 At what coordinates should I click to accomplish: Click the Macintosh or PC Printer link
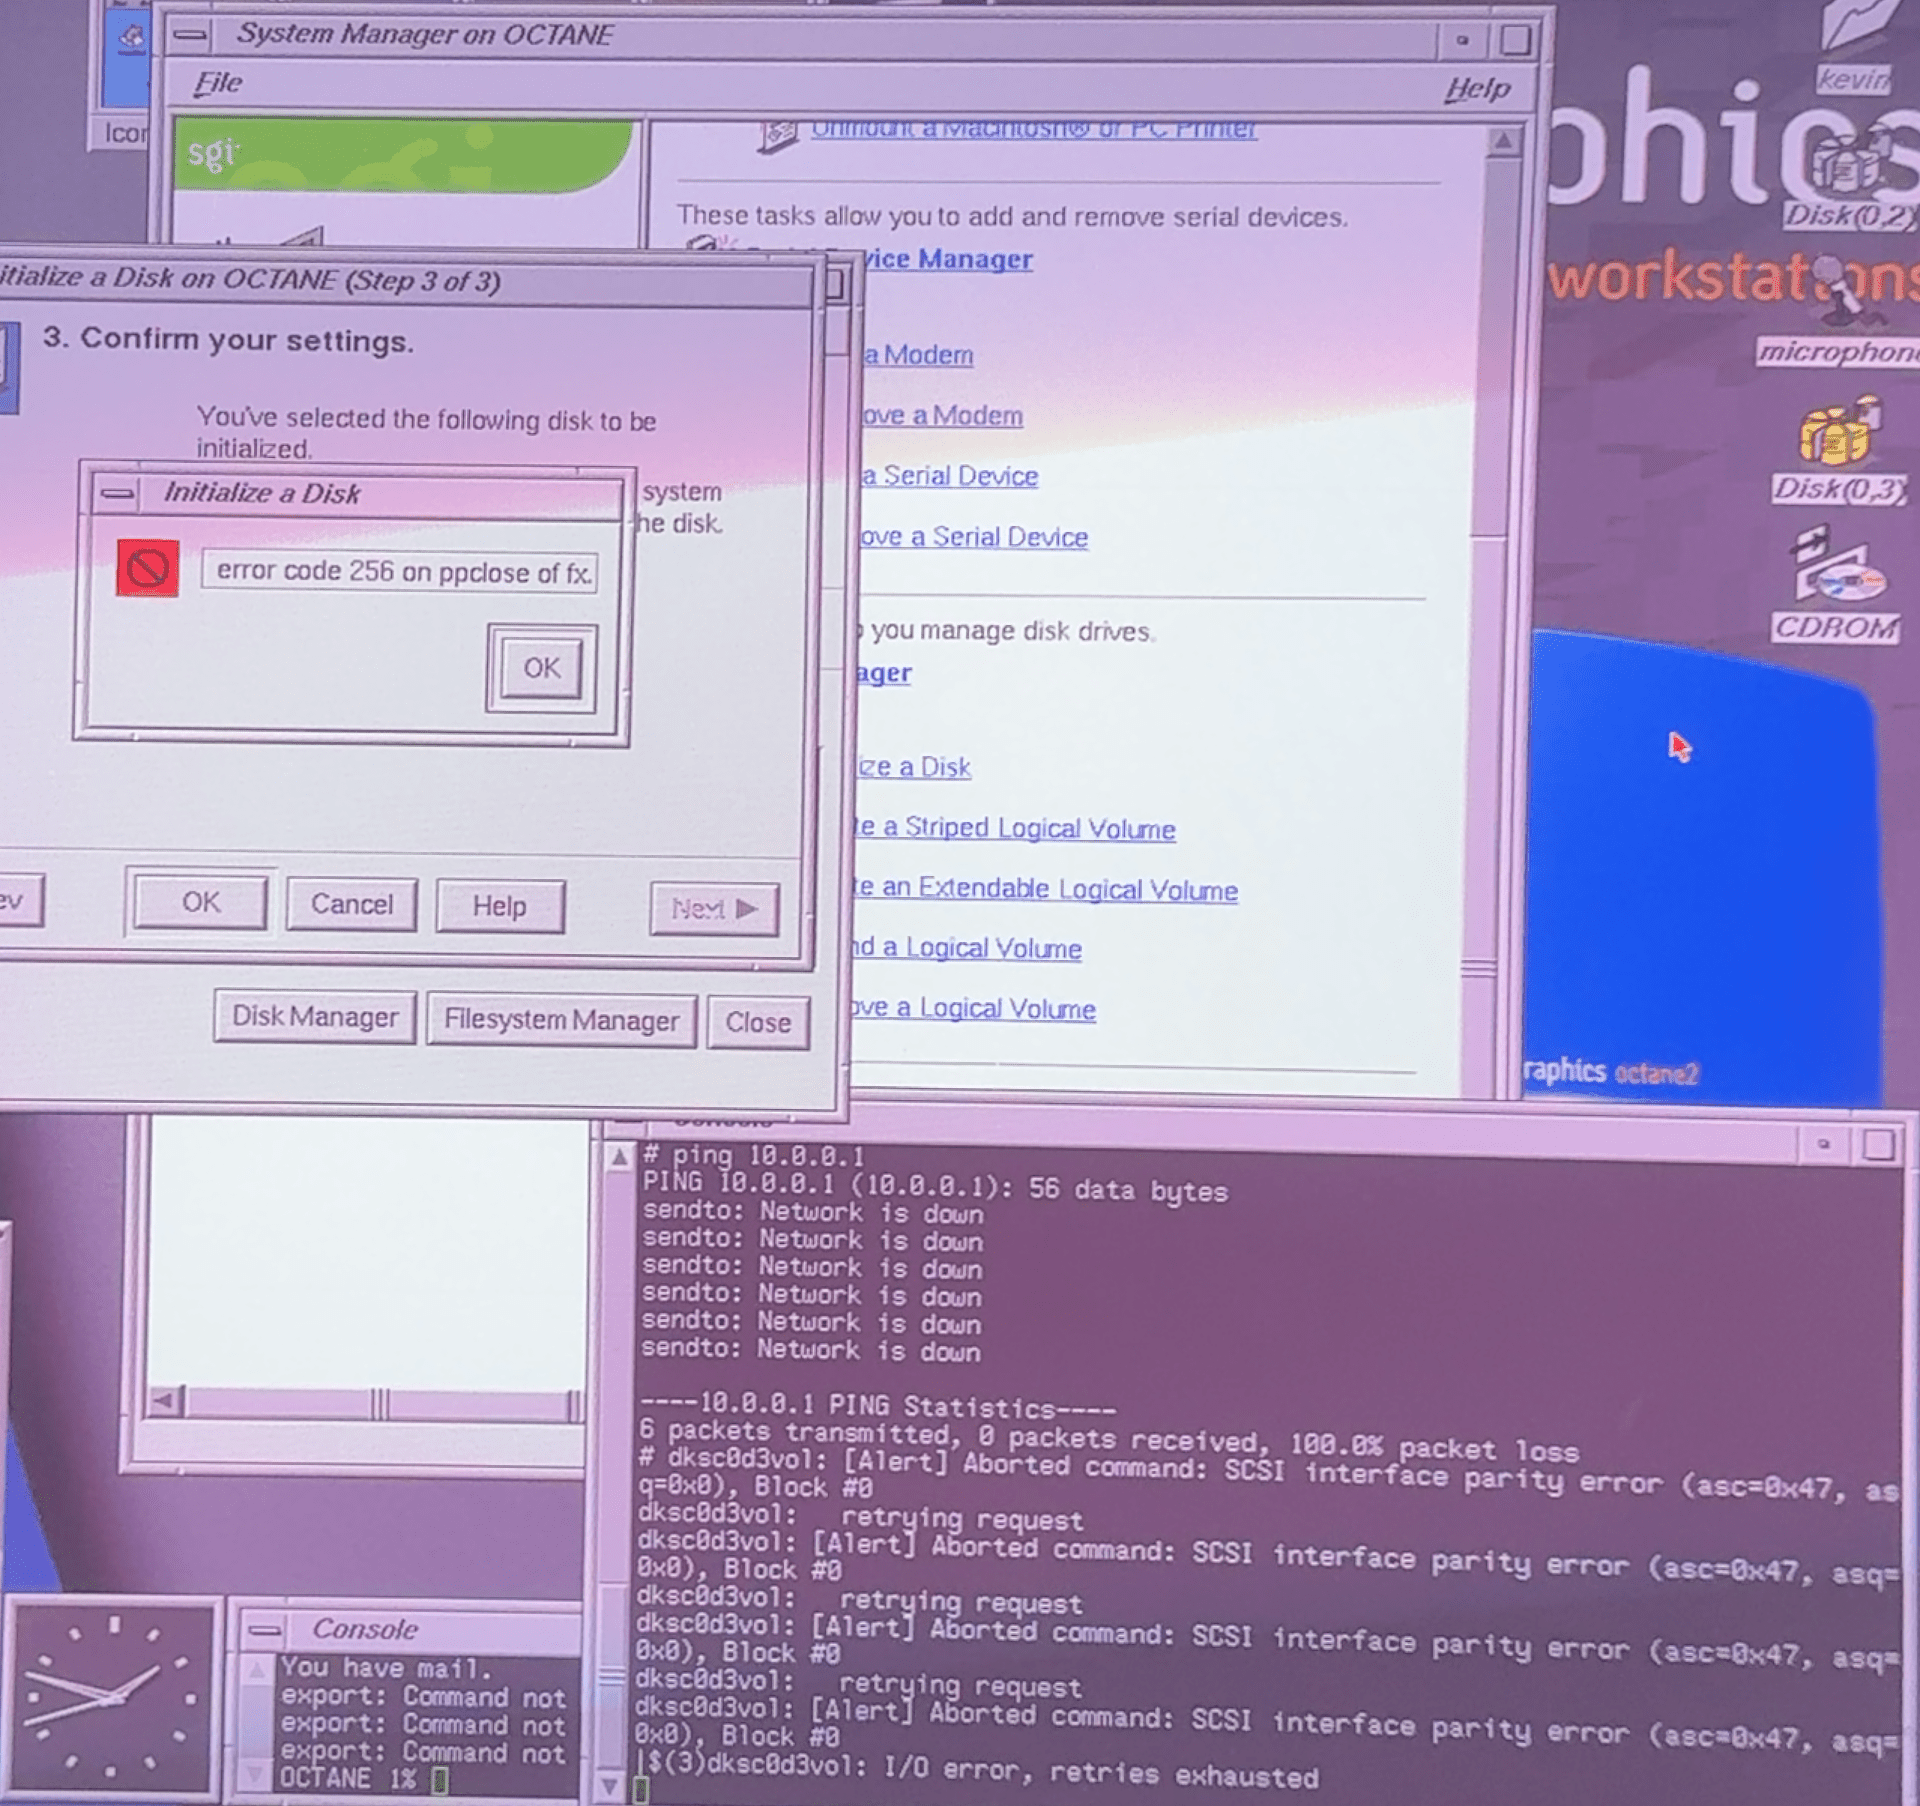point(1033,128)
